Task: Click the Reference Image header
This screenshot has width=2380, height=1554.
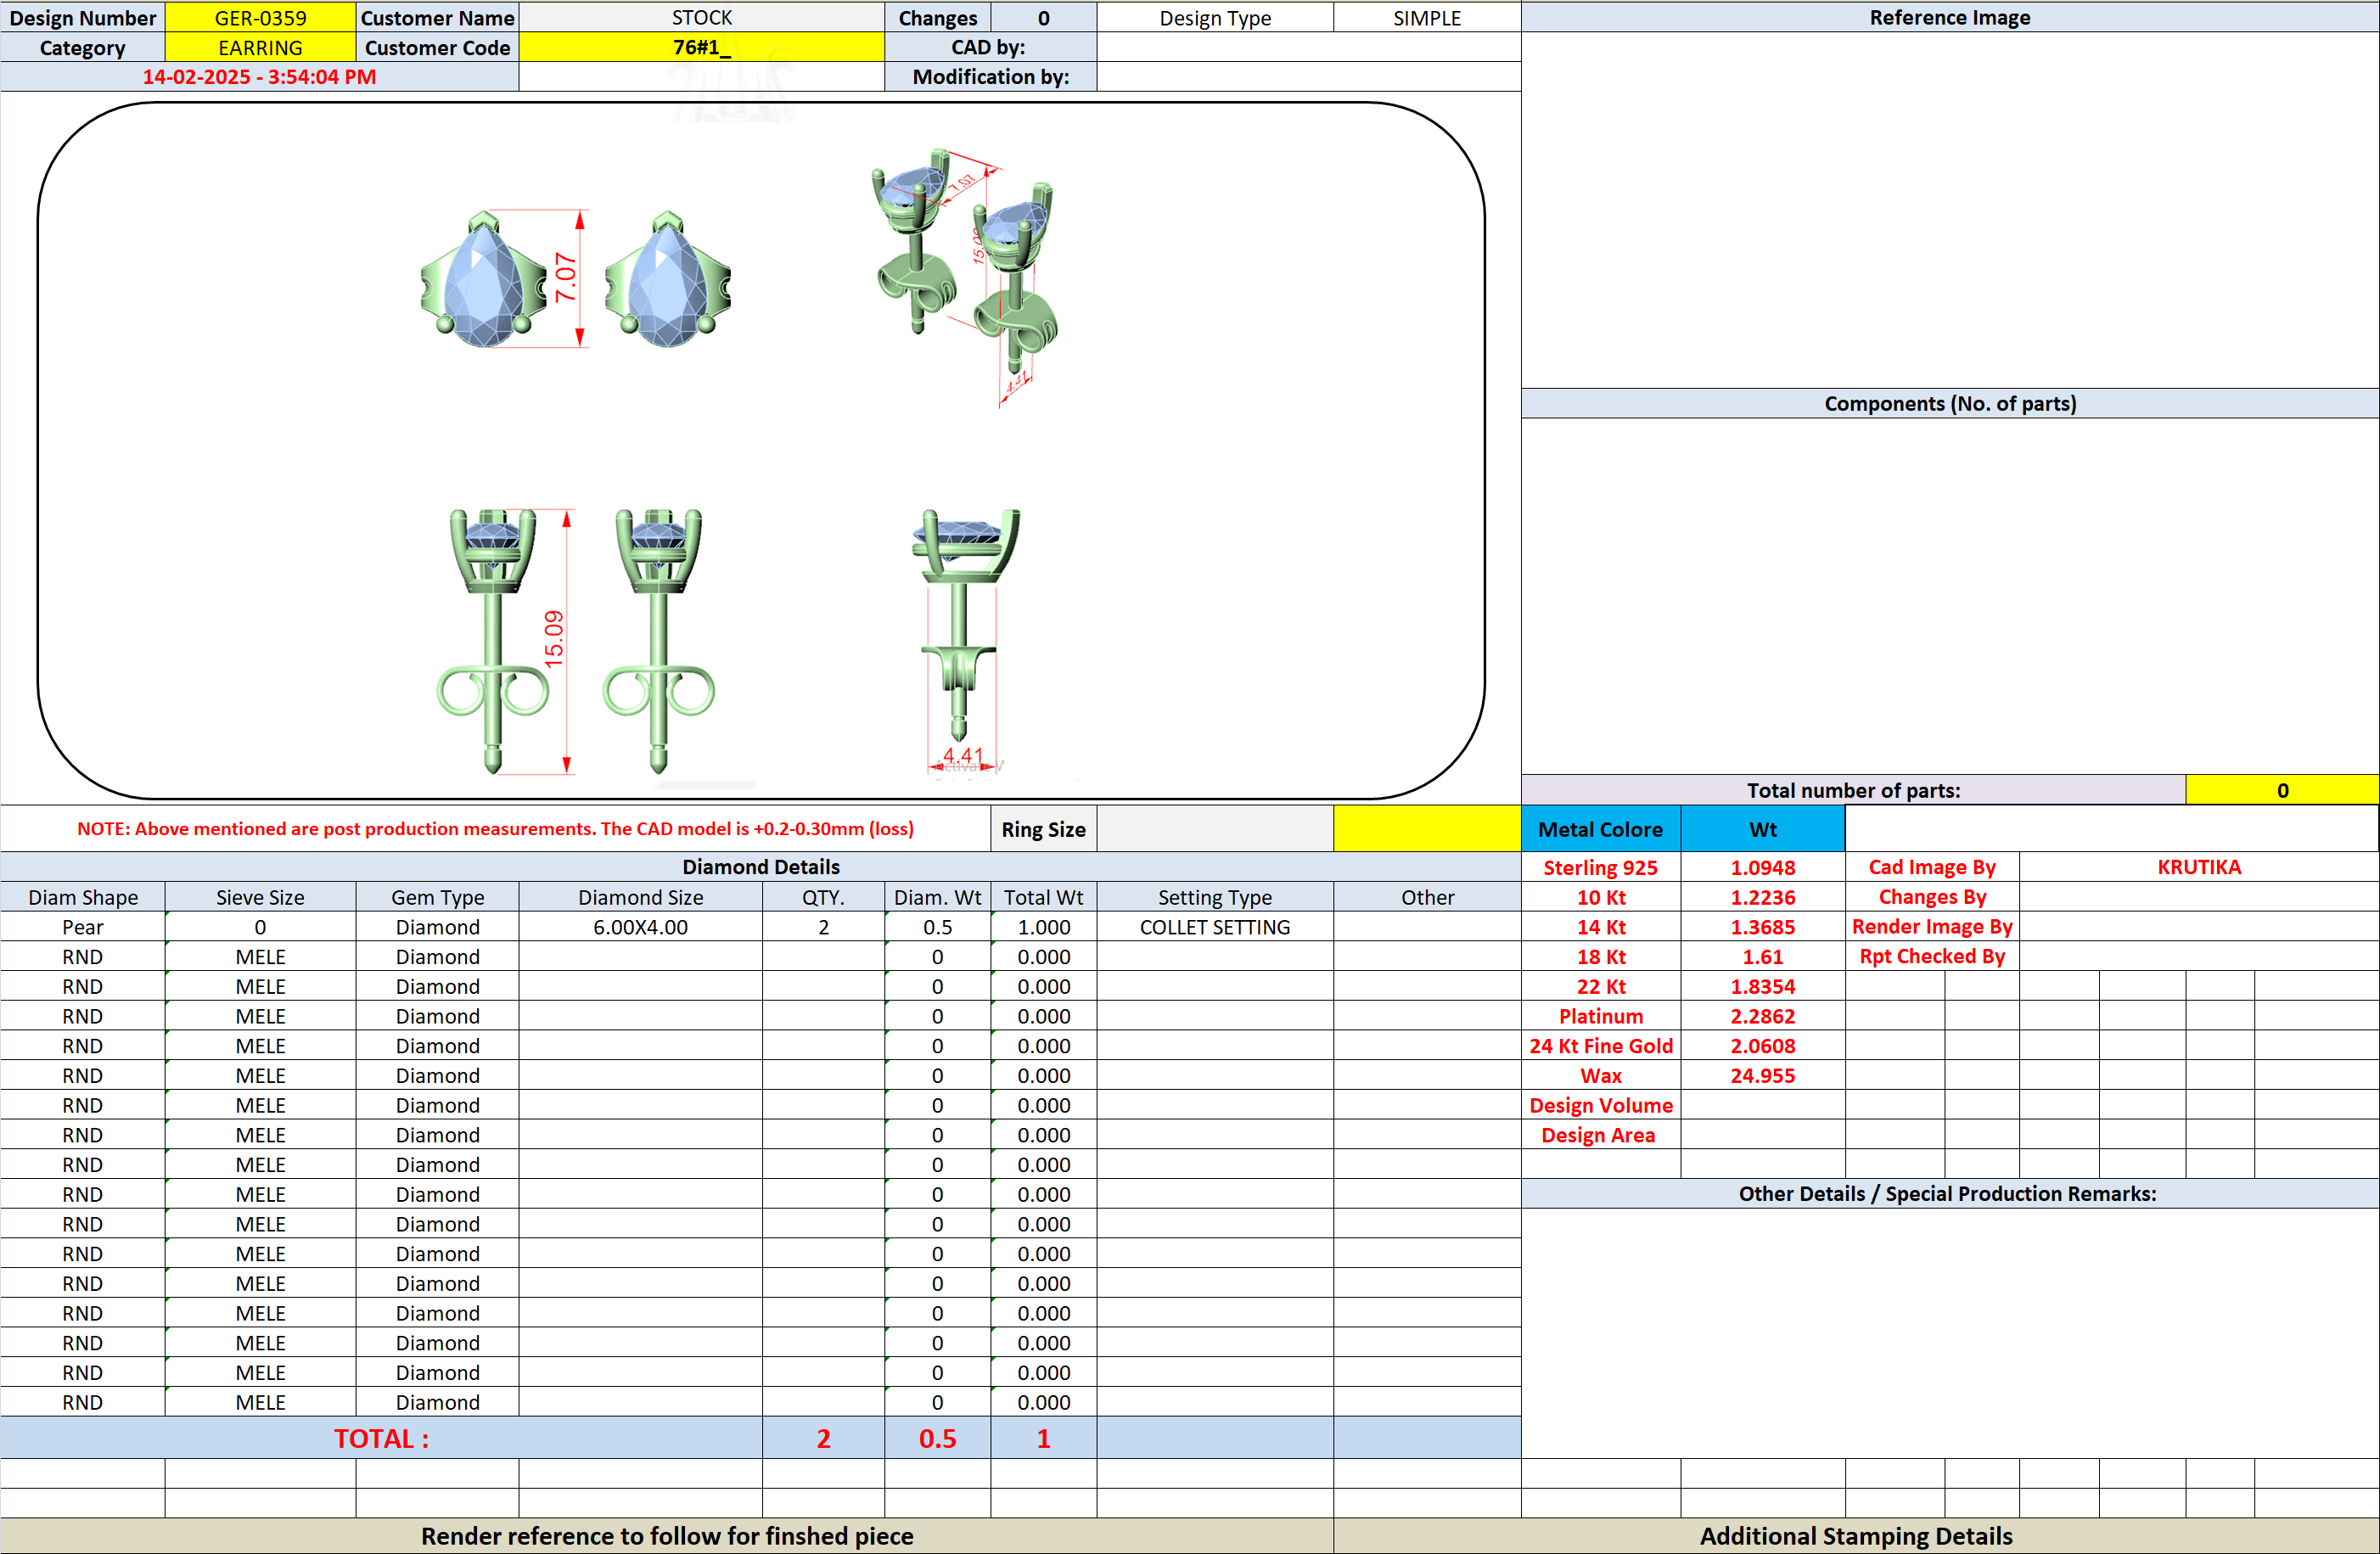Action: click(1950, 17)
